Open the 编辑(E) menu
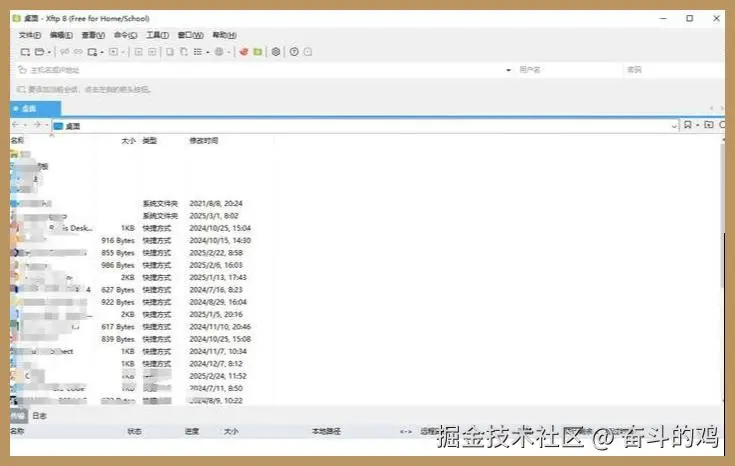This screenshot has width=735, height=466. click(x=61, y=35)
